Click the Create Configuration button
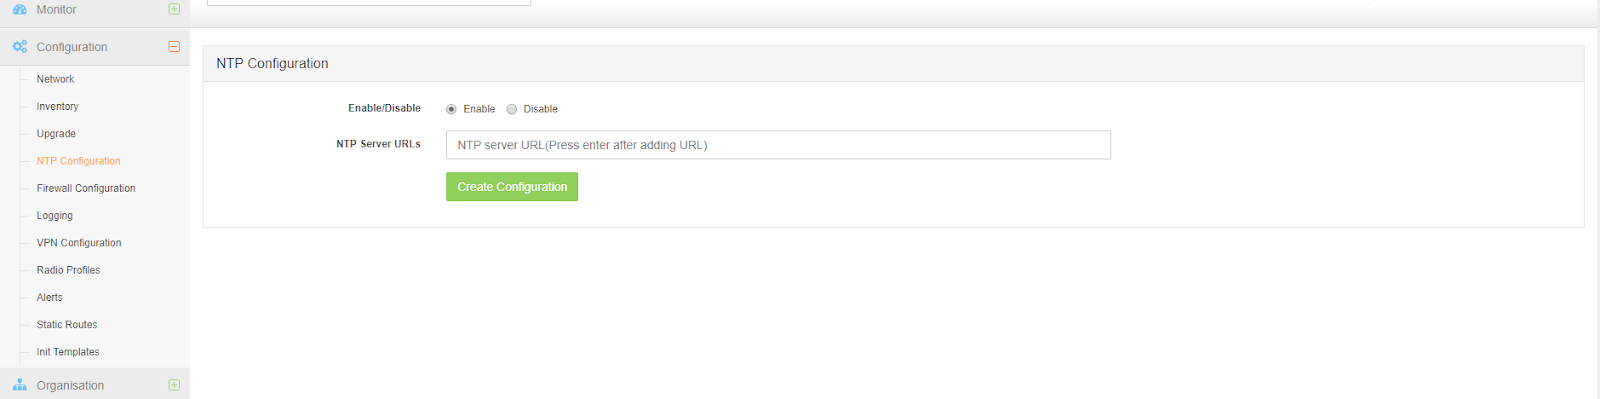Viewport: 1600px width, 399px height. (x=512, y=187)
